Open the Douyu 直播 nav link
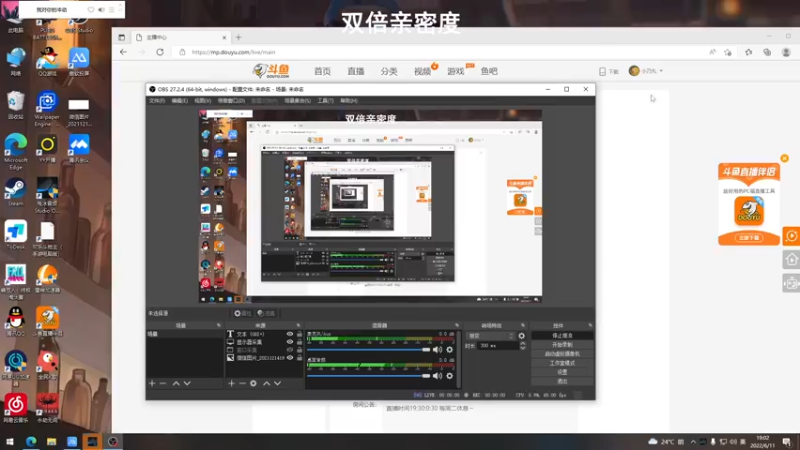The height and width of the screenshot is (450, 800). (x=356, y=71)
